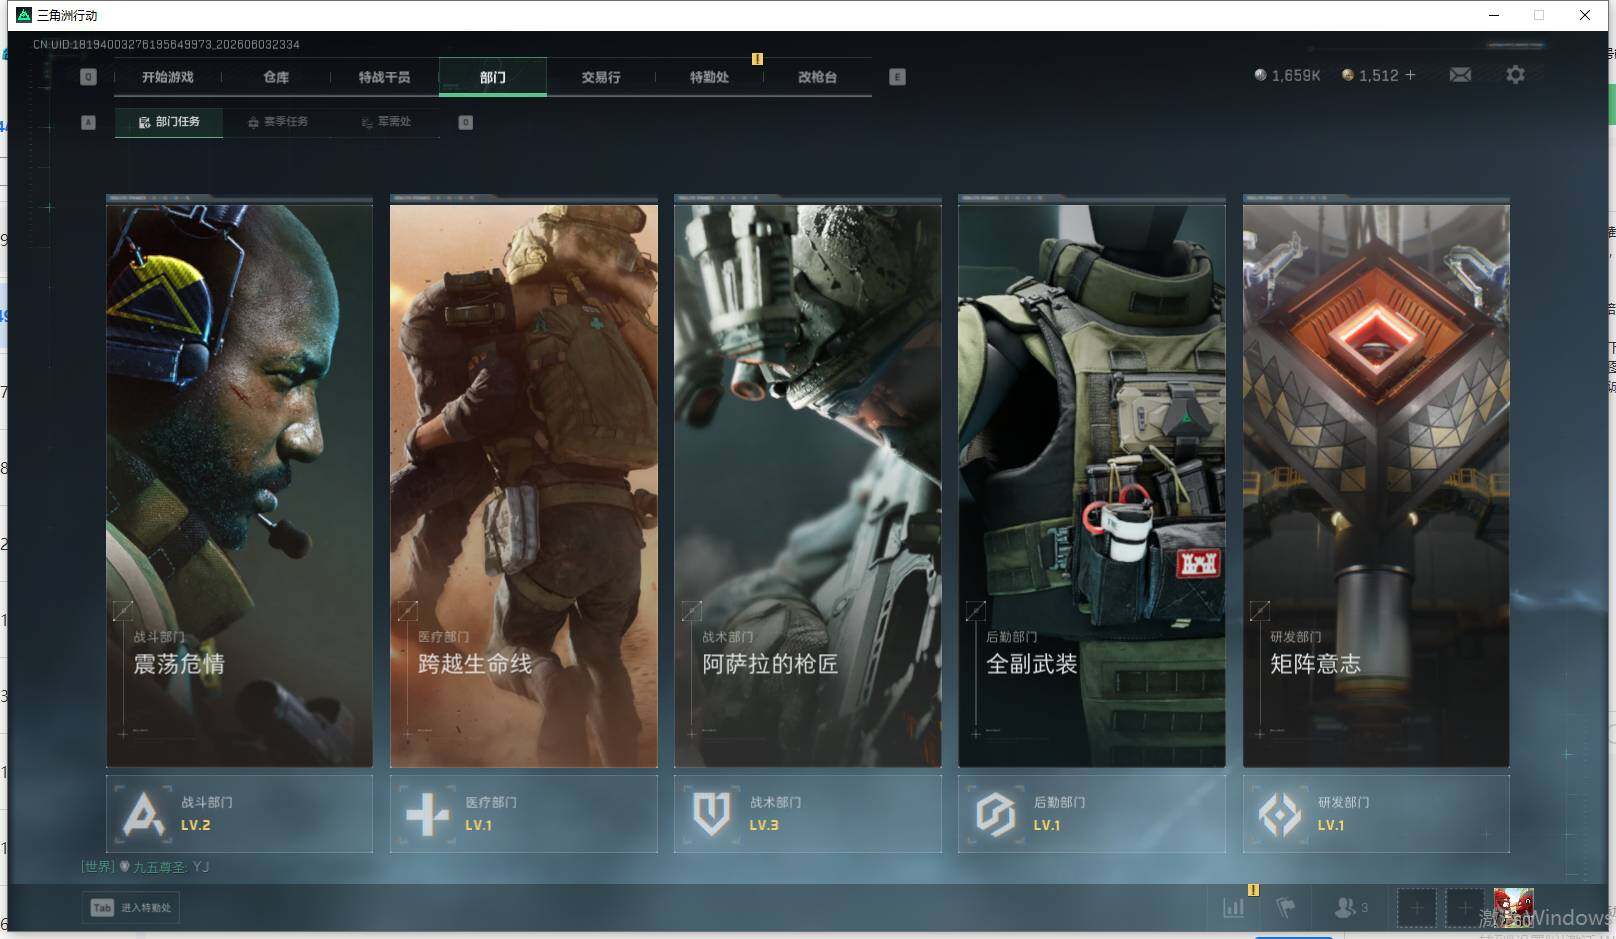The width and height of the screenshot is (1616, 939).
Task: Select the 战术部门 LV.3 panel
Action: click(807, 814)
